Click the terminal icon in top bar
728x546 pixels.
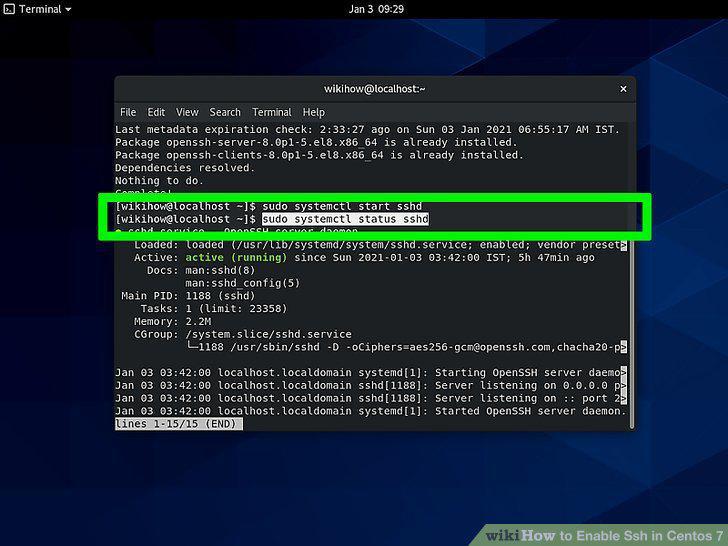coord(9,9)
